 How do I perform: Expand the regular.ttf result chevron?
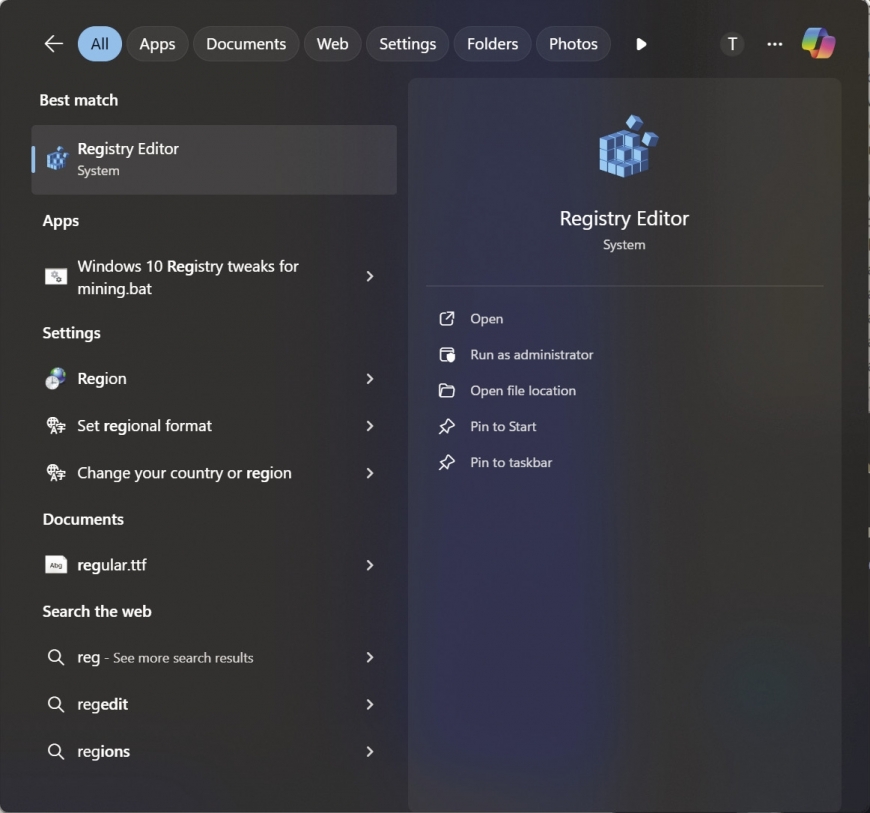click(x=370, y=565)
